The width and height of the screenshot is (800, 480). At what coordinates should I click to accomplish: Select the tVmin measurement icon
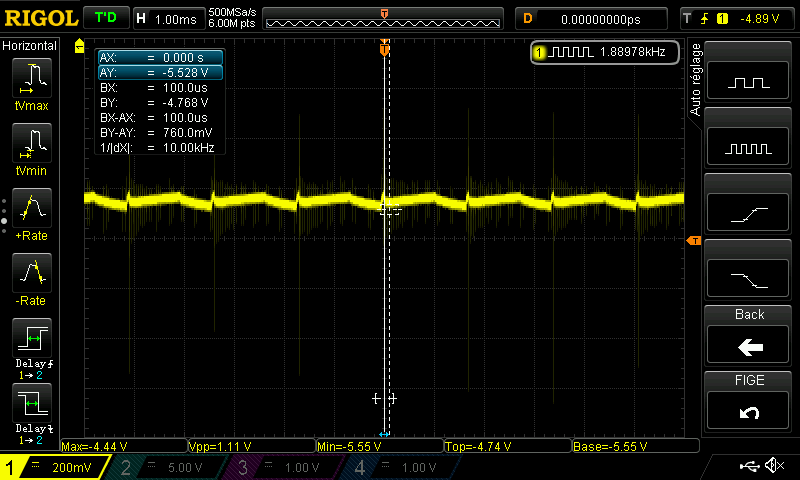point(31,146)
